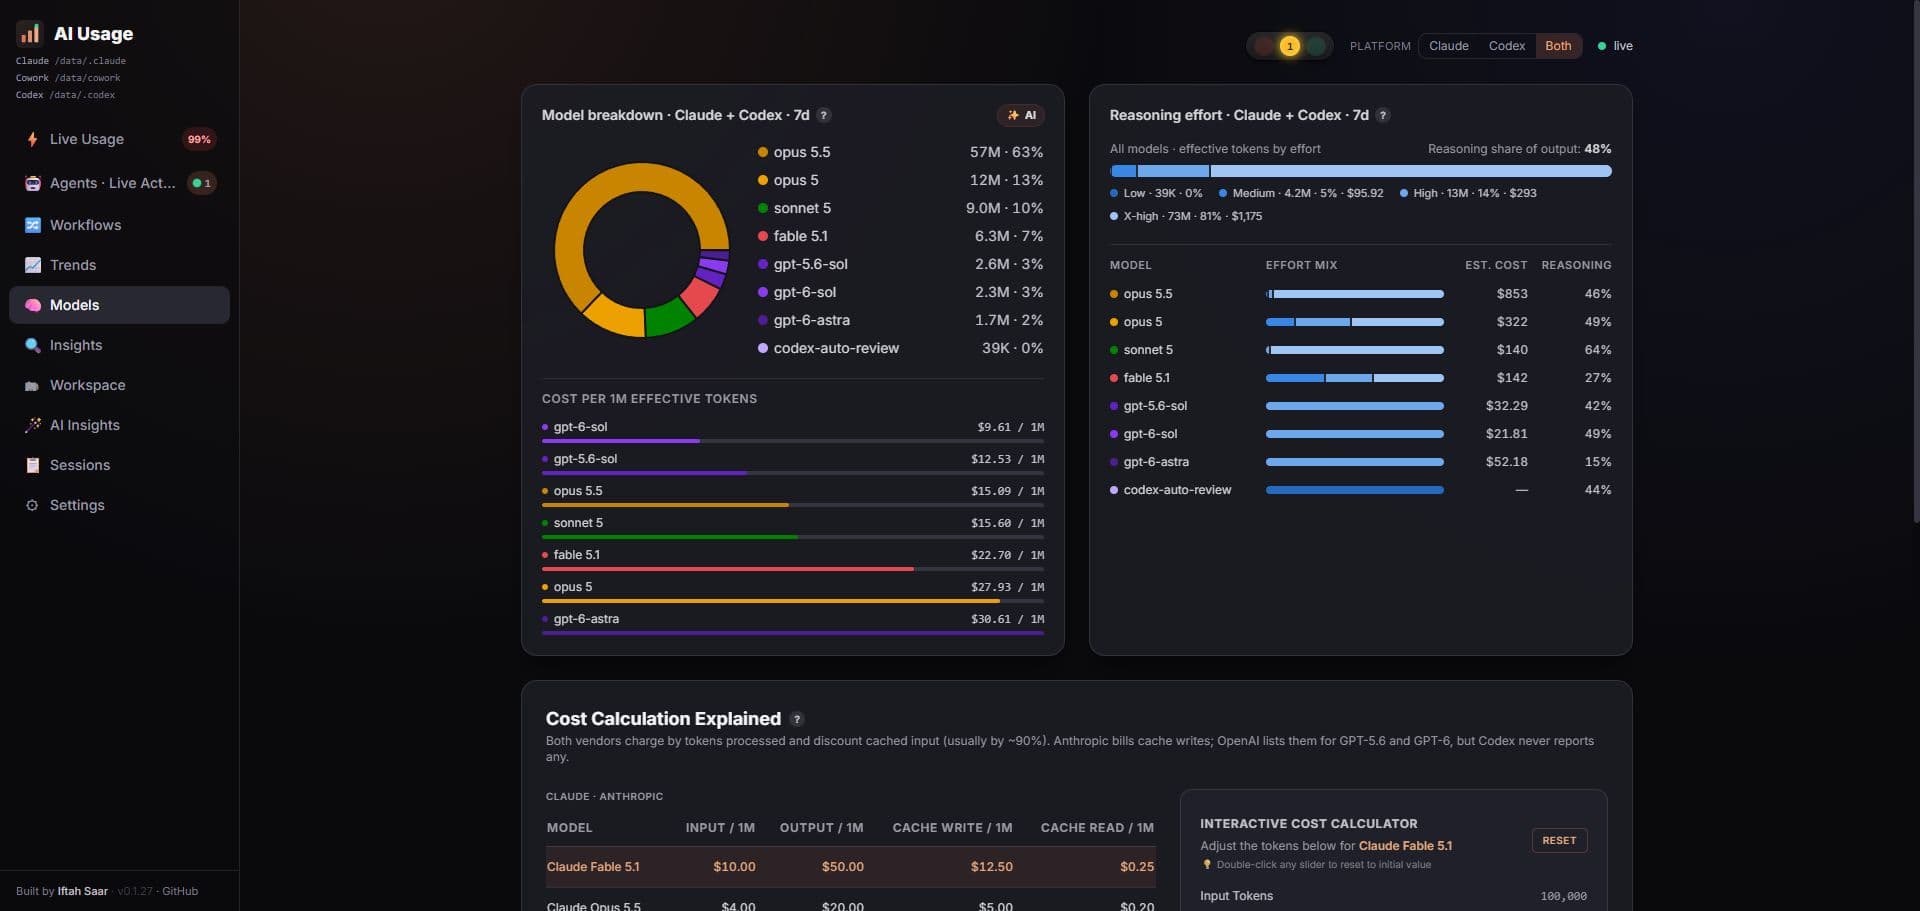
Task: Open Settings via the gear icon
Action: (32, 505)
